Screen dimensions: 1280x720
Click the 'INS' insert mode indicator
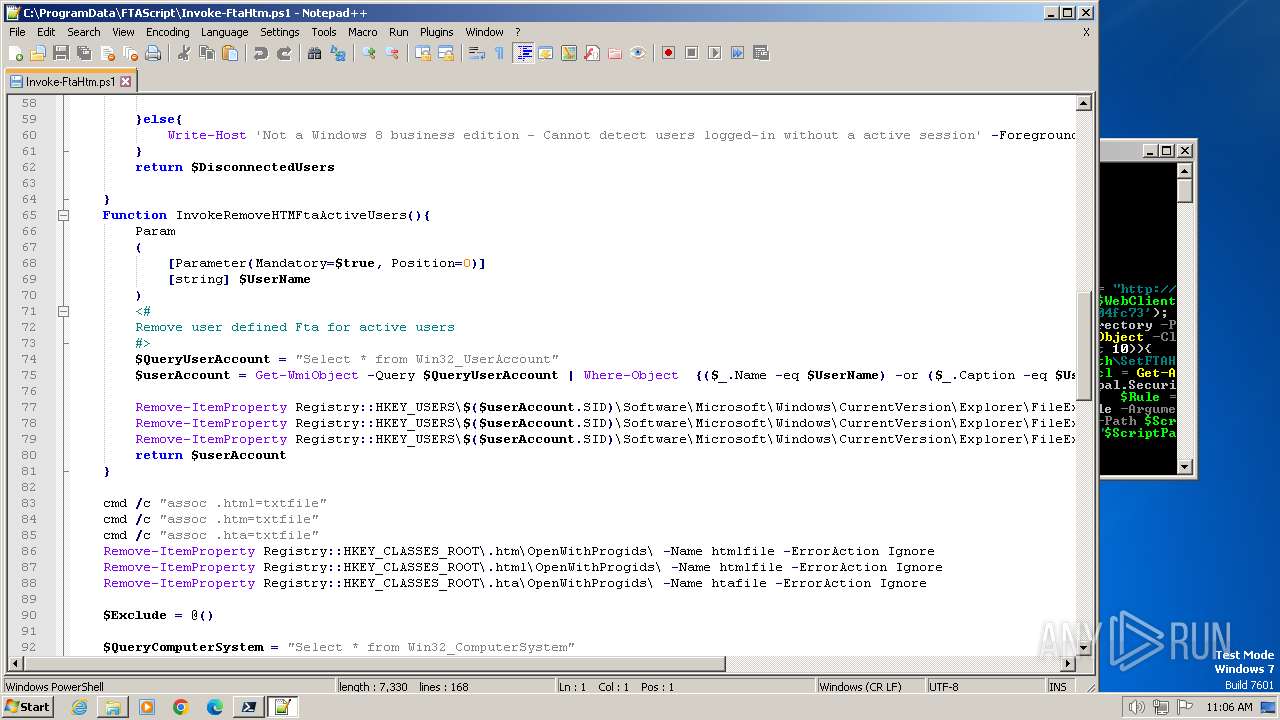pos(1058,687)
